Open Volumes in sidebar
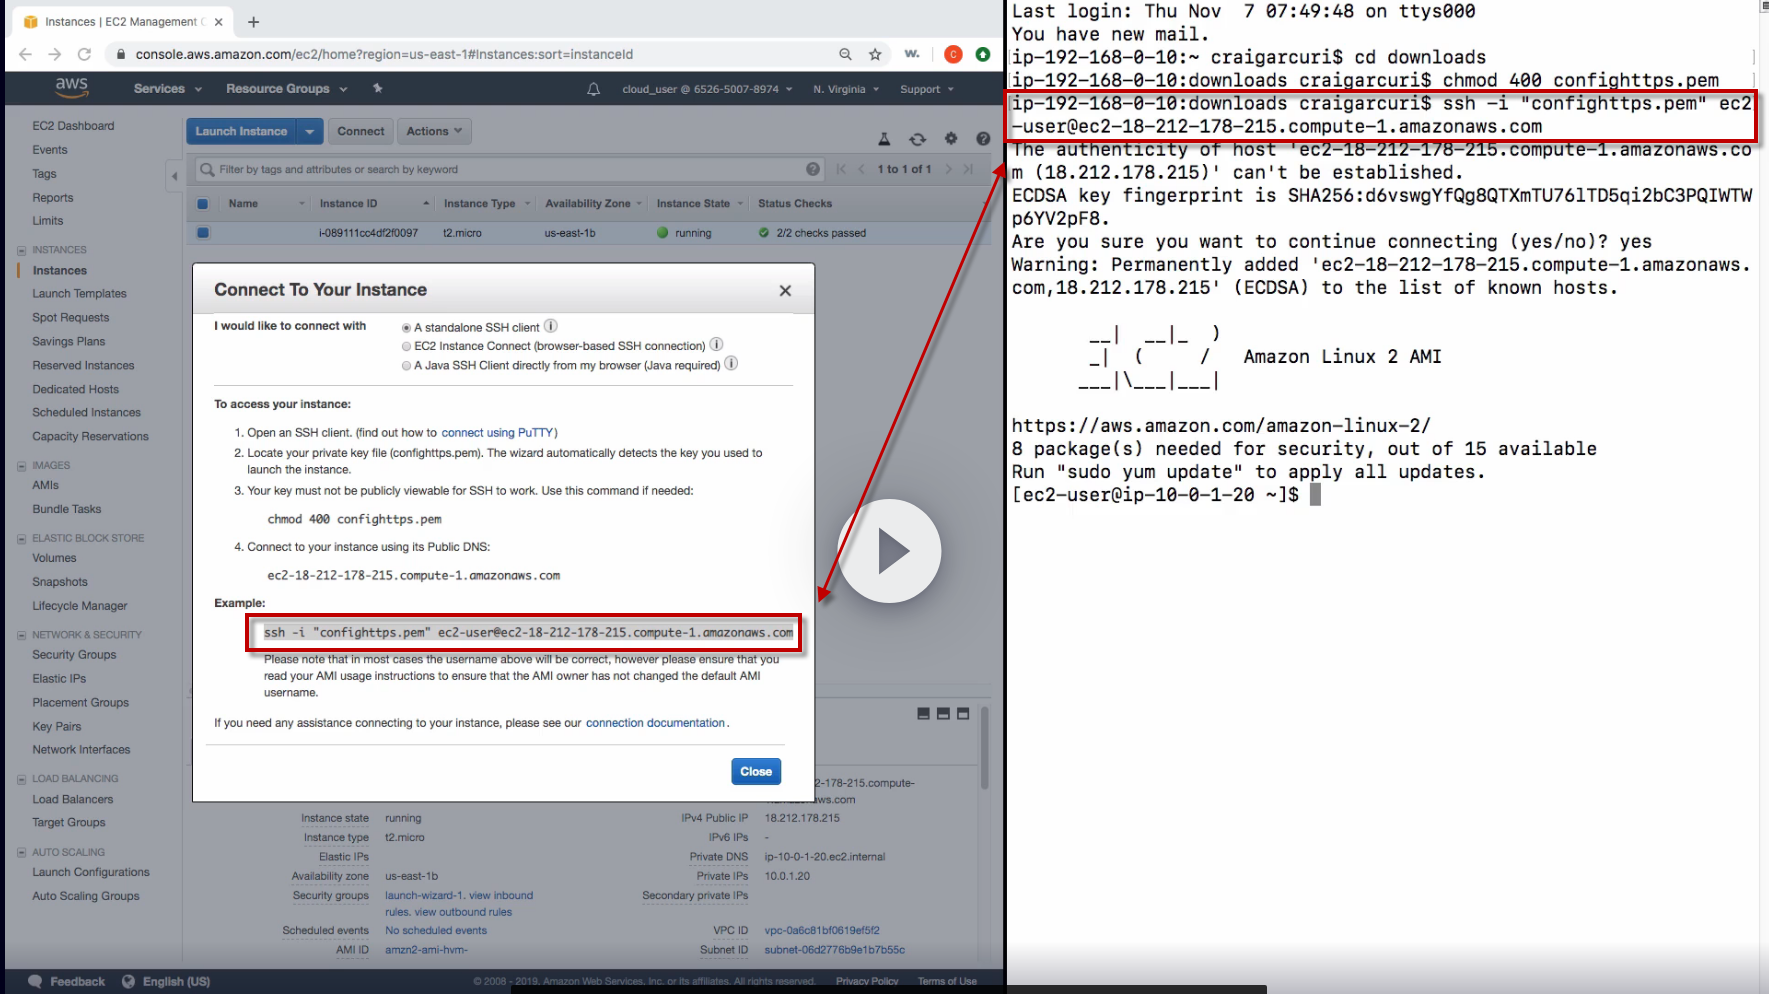The image size is (1769, 994). pos(54,558)
